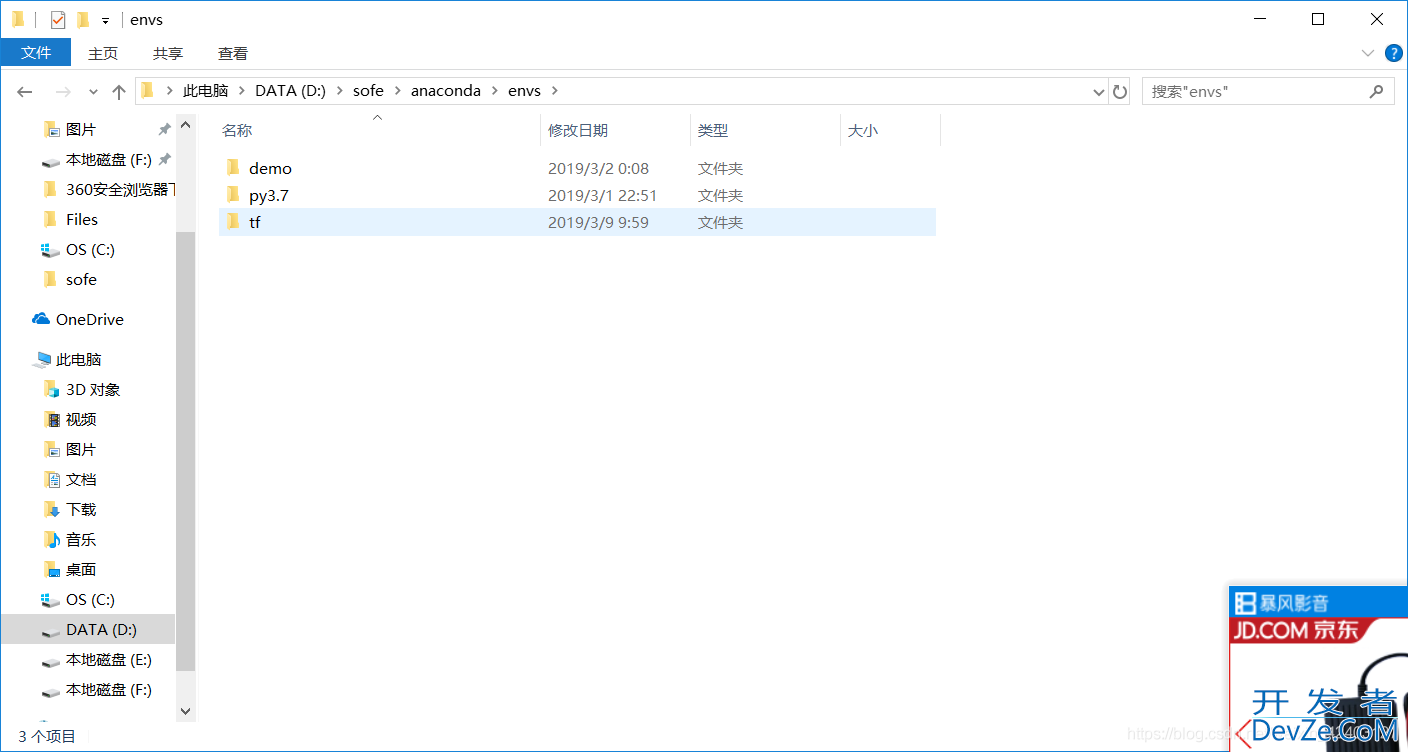
Task: Open the 音乐 folder icon
Action: tap(52, 539)
